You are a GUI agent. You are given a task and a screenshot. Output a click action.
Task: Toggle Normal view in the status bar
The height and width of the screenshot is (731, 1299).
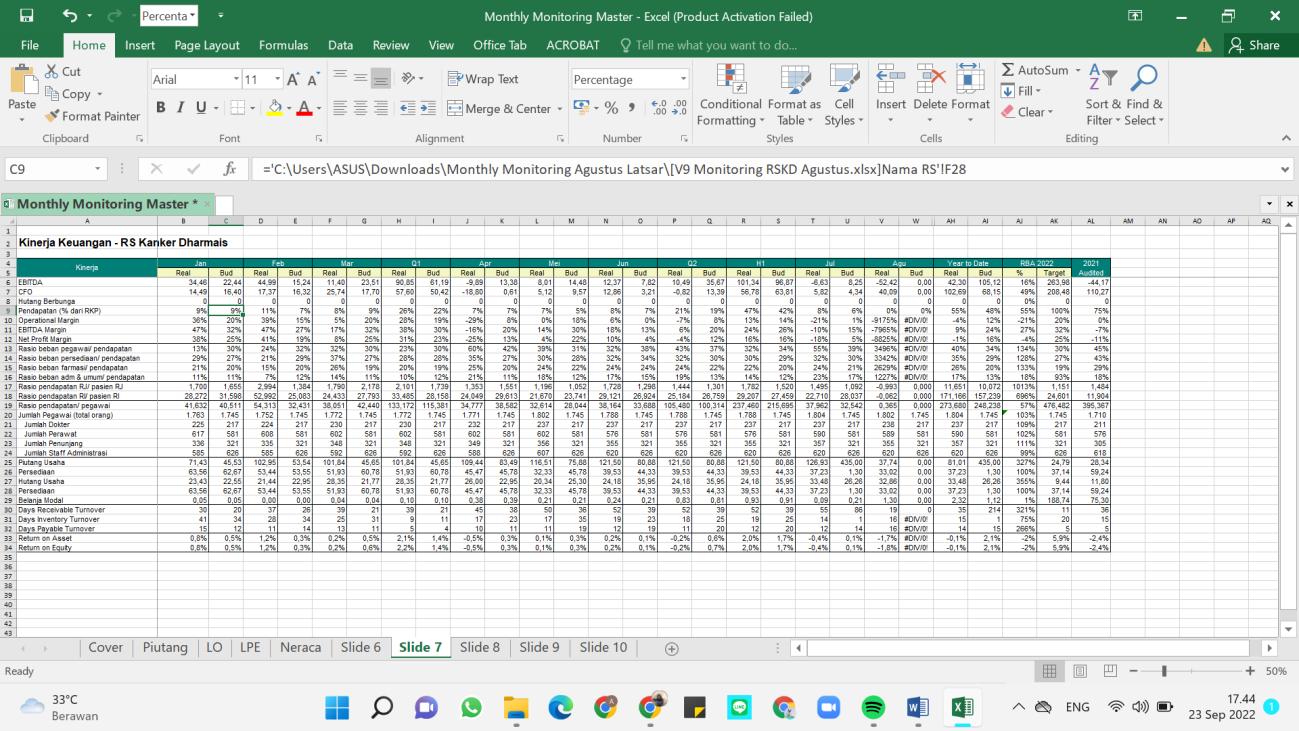point(1050,672)
